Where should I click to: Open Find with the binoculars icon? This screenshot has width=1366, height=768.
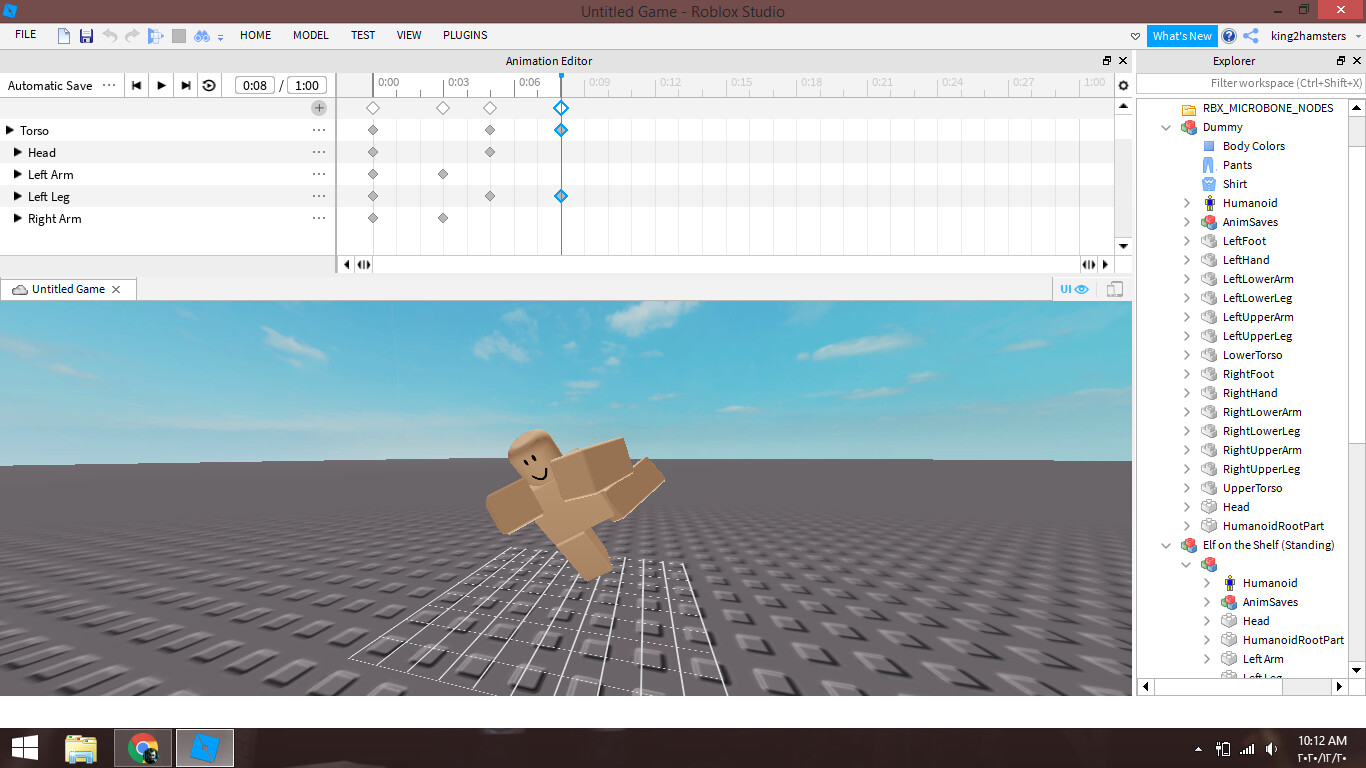point(201,36)
